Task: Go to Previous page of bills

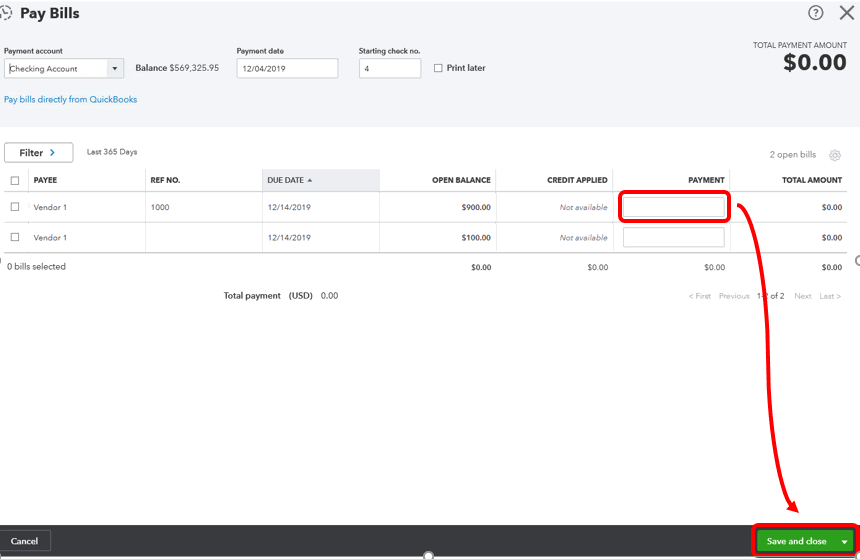Action: pyautogui.click(x=734, y=296)
